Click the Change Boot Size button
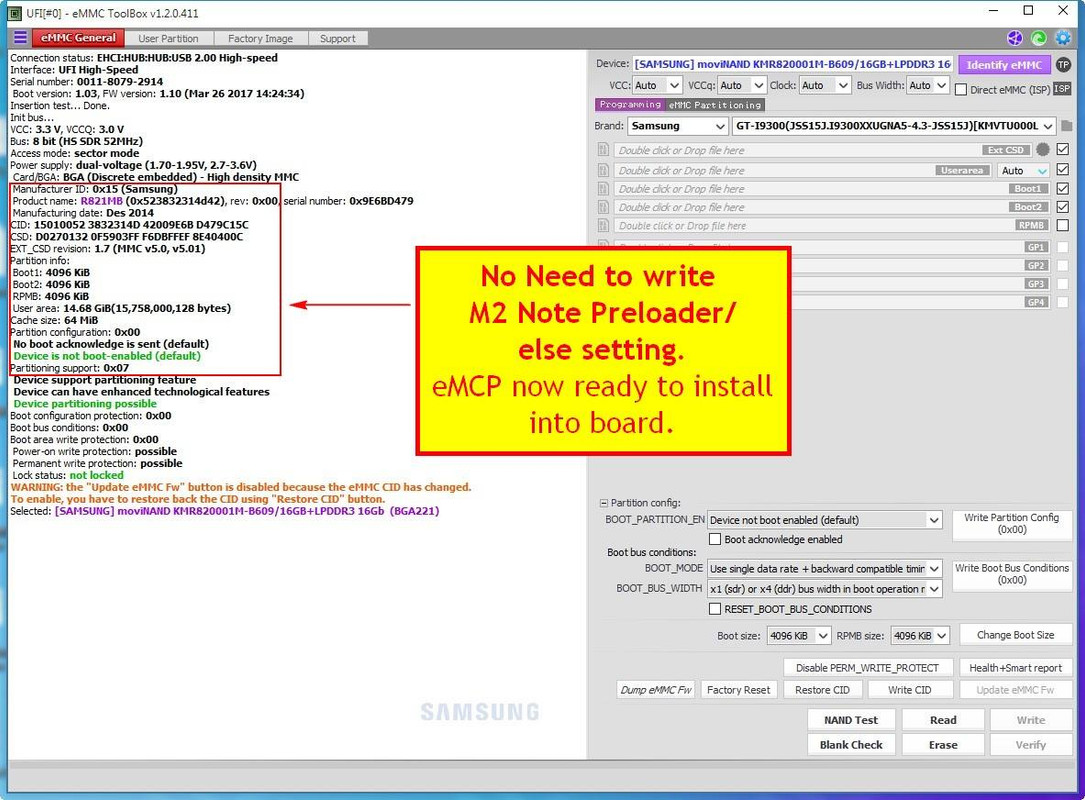The height and width of the screenshot is (800, 1085). pos(1016,635)
